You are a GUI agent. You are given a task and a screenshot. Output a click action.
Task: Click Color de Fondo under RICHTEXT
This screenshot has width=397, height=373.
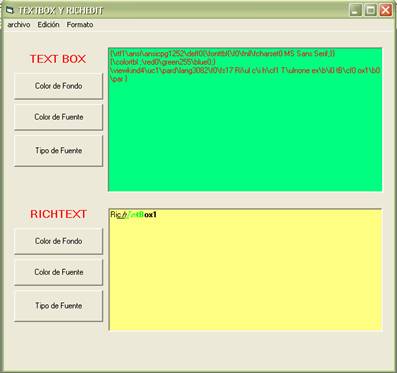[58, 241]
